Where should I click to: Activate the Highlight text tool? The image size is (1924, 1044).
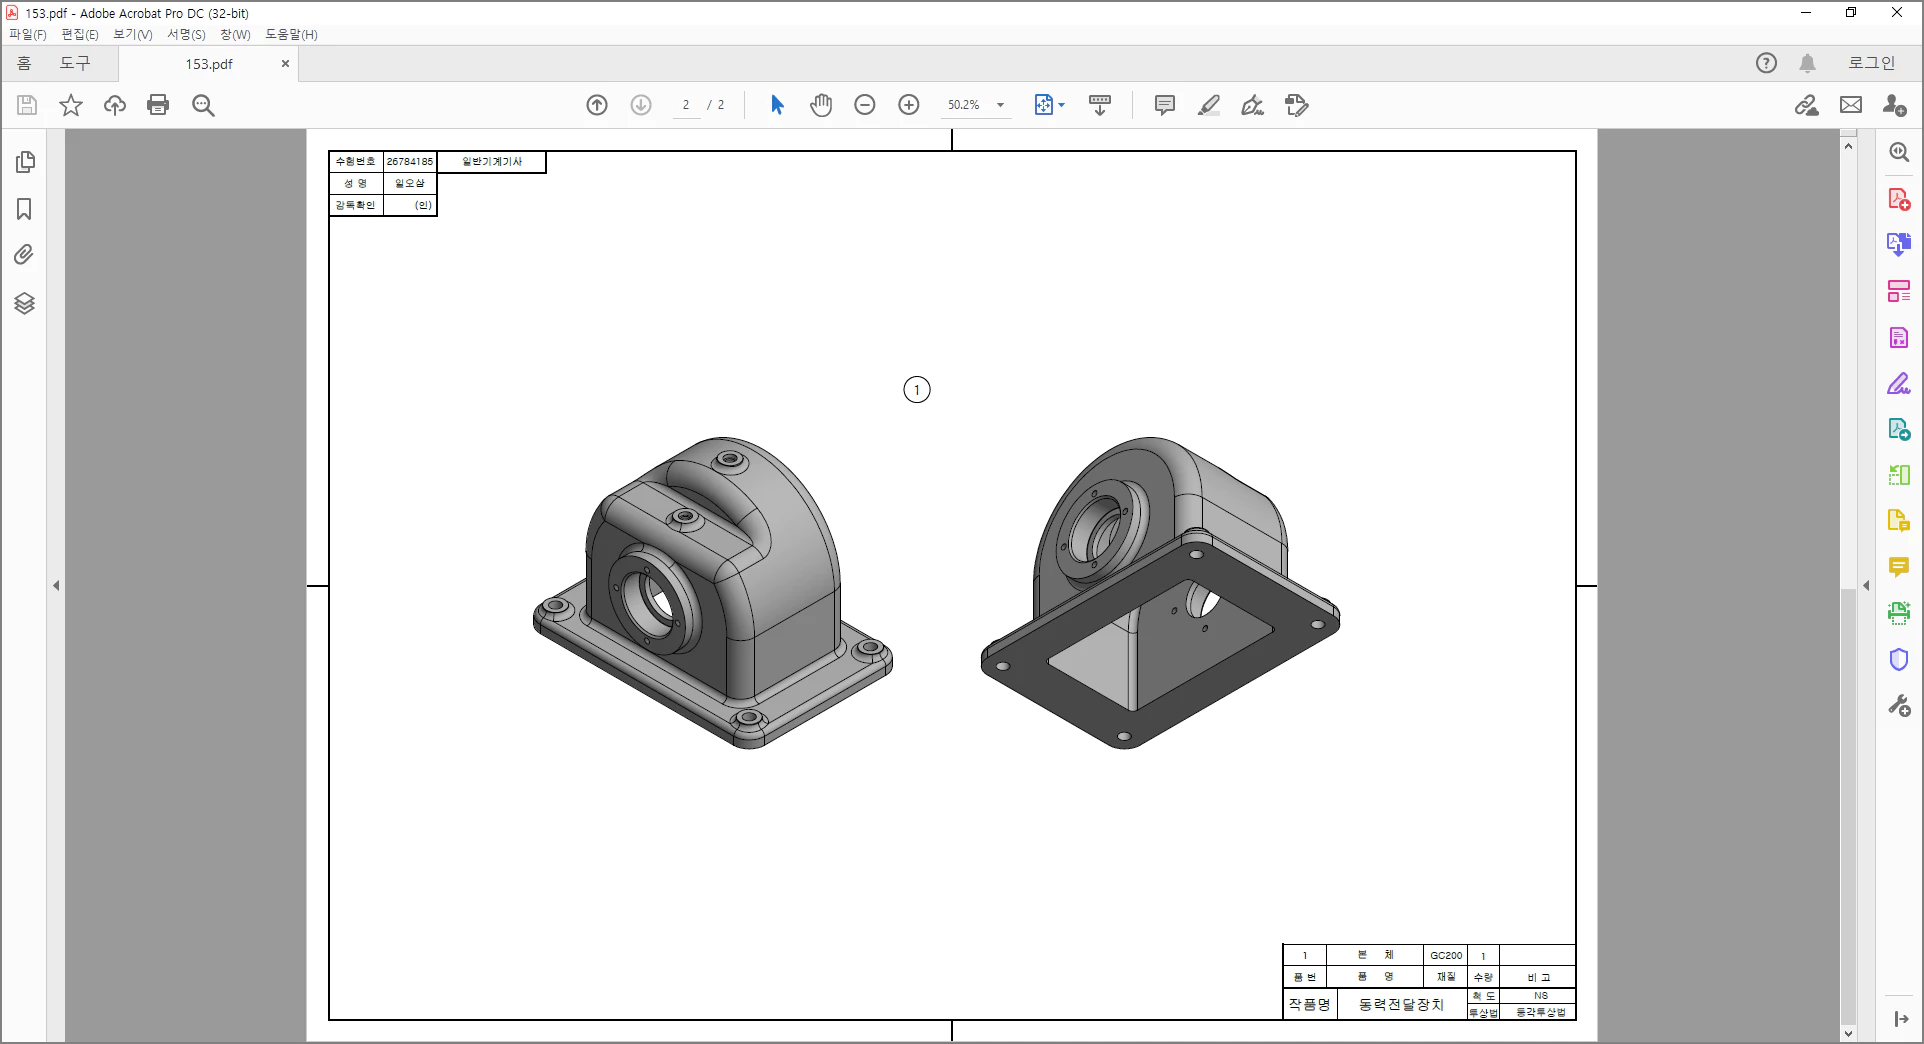point(1208,105)
